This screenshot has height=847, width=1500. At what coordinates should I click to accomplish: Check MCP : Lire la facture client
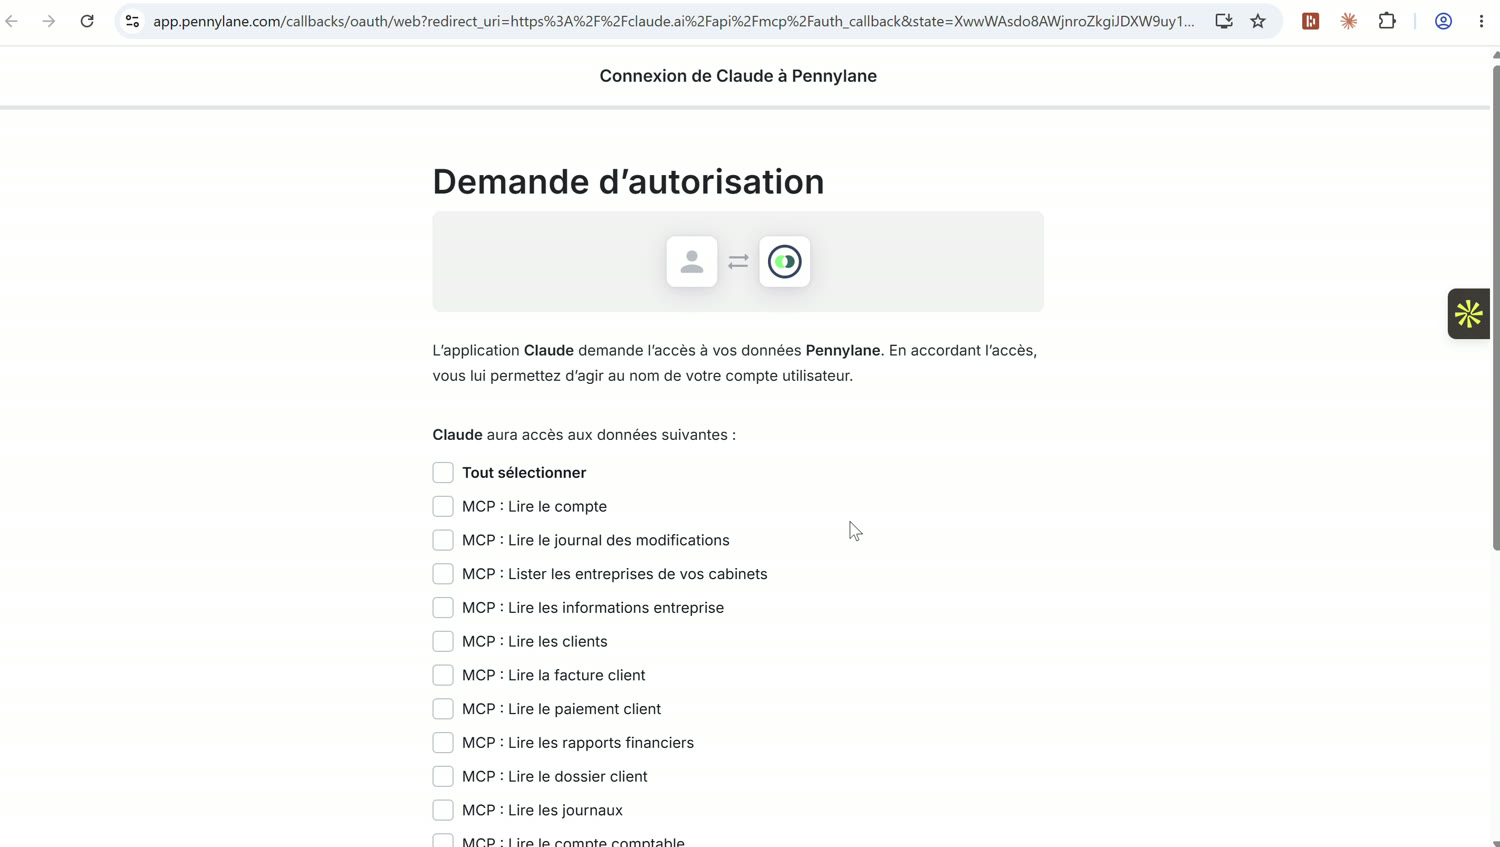[443, 675]
